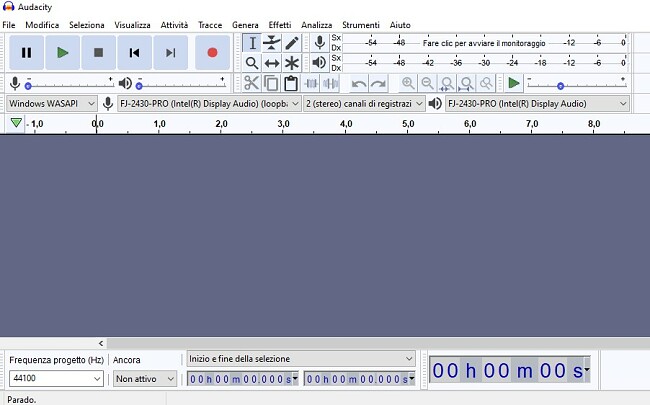Click the recording meter microphone icon
This screenshot has width=650, height=405.
[320, 43]
